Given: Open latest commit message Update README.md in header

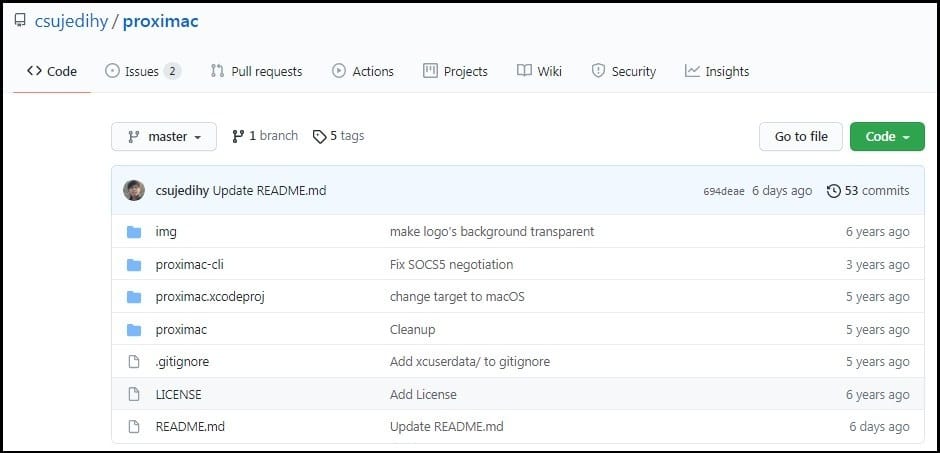Looking at the screenshot, I should [x=270, y=191].
